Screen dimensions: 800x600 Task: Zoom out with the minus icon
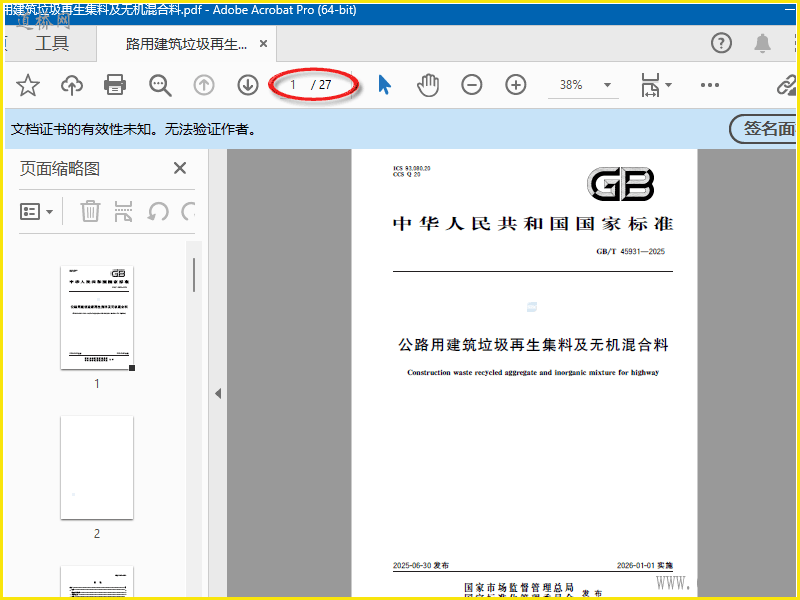point(471,85)
